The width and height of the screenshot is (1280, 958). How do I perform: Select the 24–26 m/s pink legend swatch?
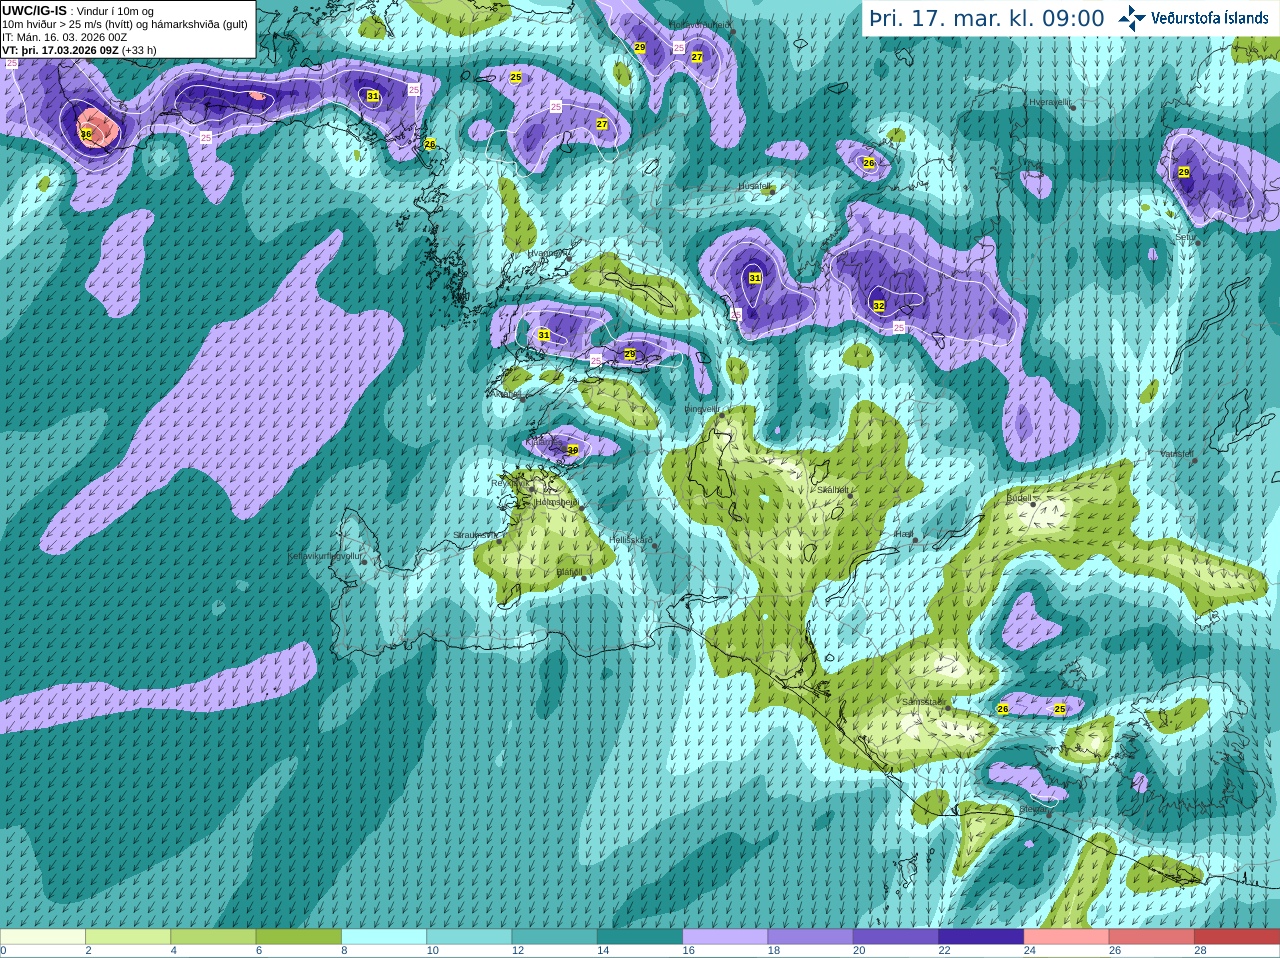pyautogui.click(x=1067, y=937)
